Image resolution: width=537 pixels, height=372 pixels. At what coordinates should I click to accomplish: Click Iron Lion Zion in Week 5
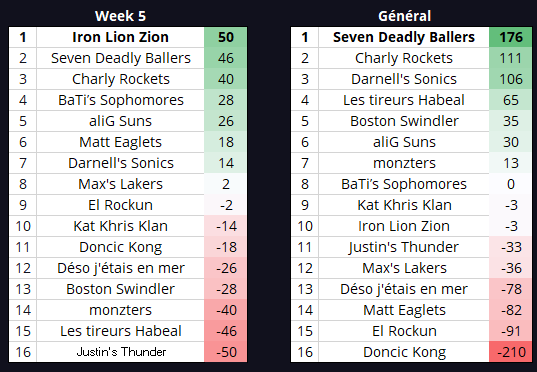pos(120,37)
